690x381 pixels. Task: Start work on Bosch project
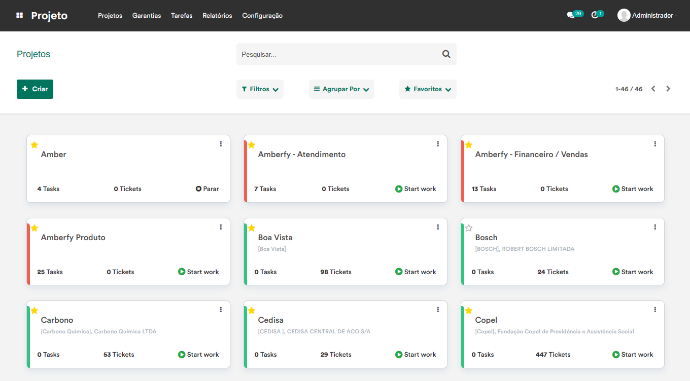coord(632,271)
